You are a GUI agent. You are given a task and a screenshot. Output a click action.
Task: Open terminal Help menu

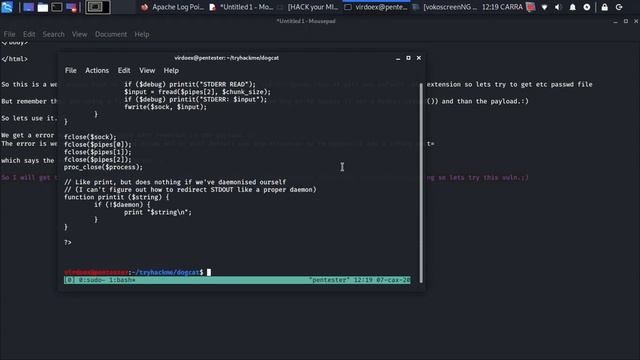(171, 70)
